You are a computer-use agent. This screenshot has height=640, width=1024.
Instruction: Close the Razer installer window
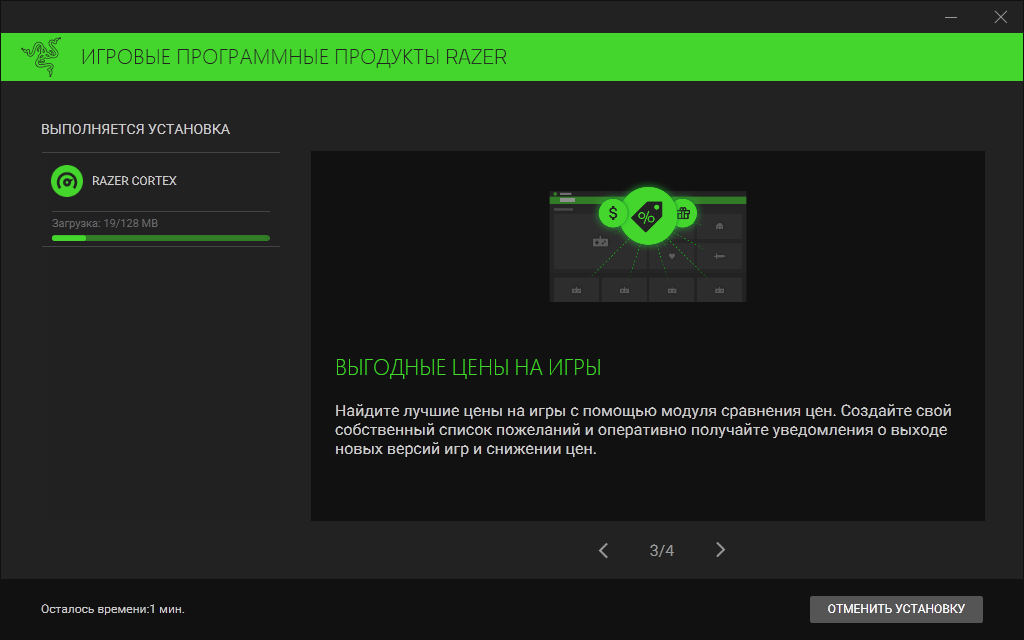tap(1000, 17)
